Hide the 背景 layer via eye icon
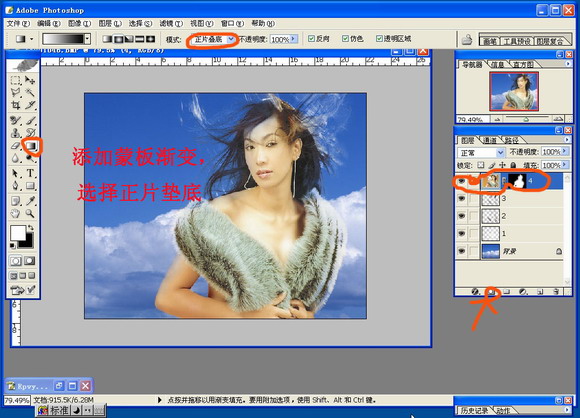 (462, 251)
